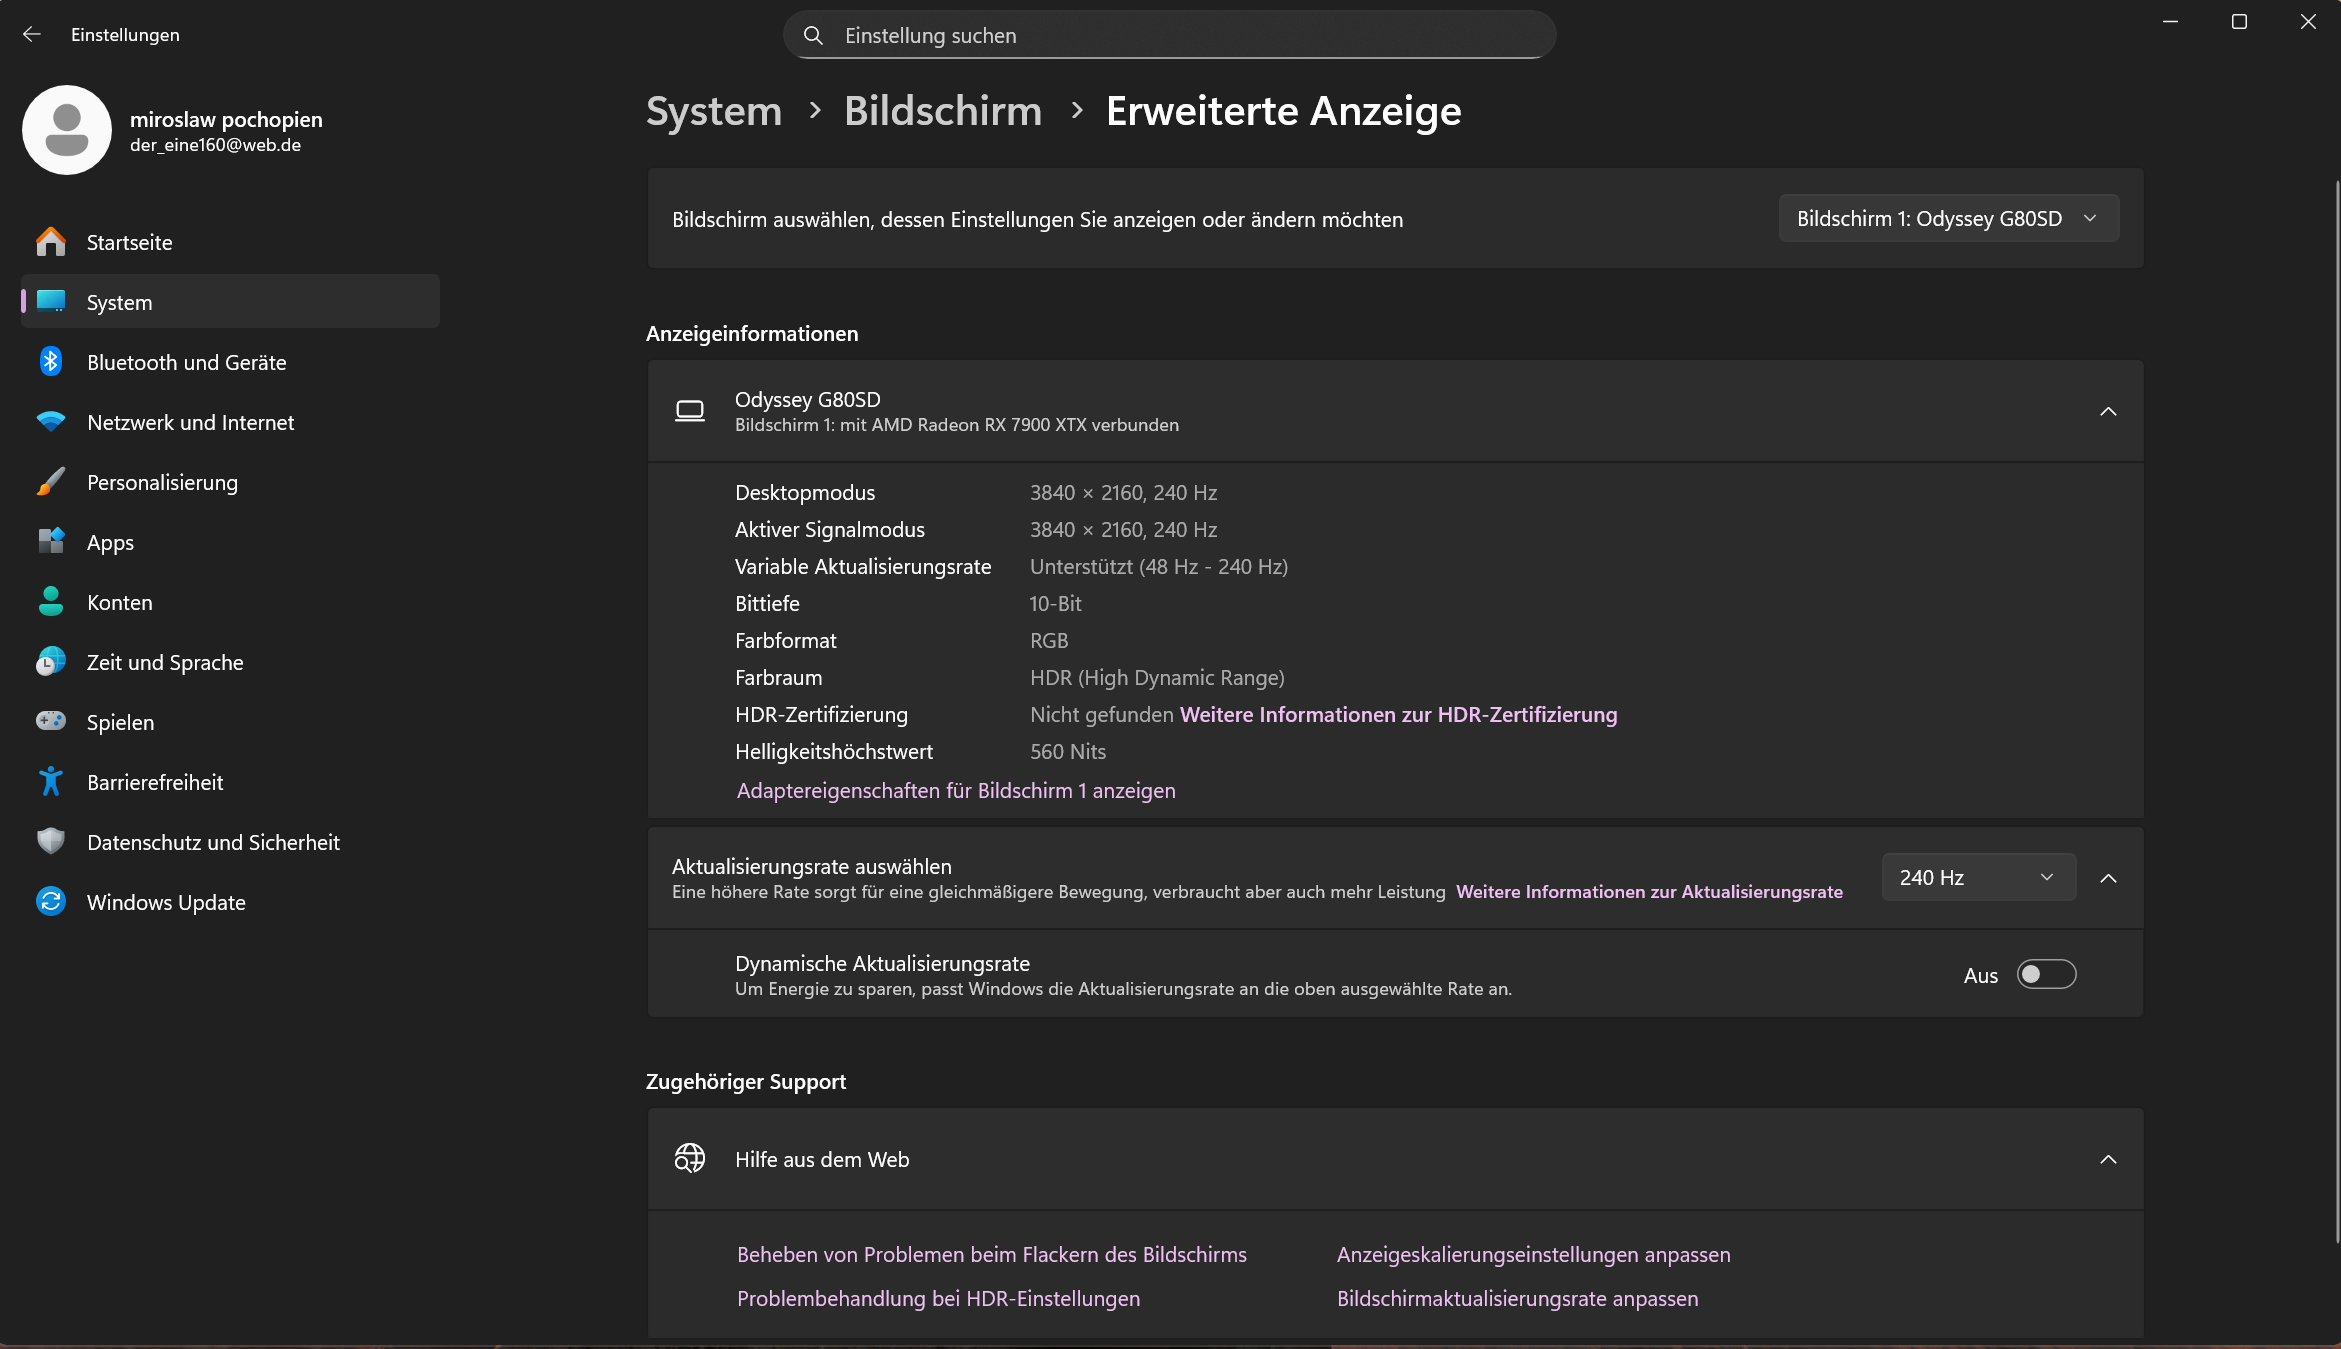Click the user profile avatar
This screenshot has width=2341, height=1349.
(67, 130)
